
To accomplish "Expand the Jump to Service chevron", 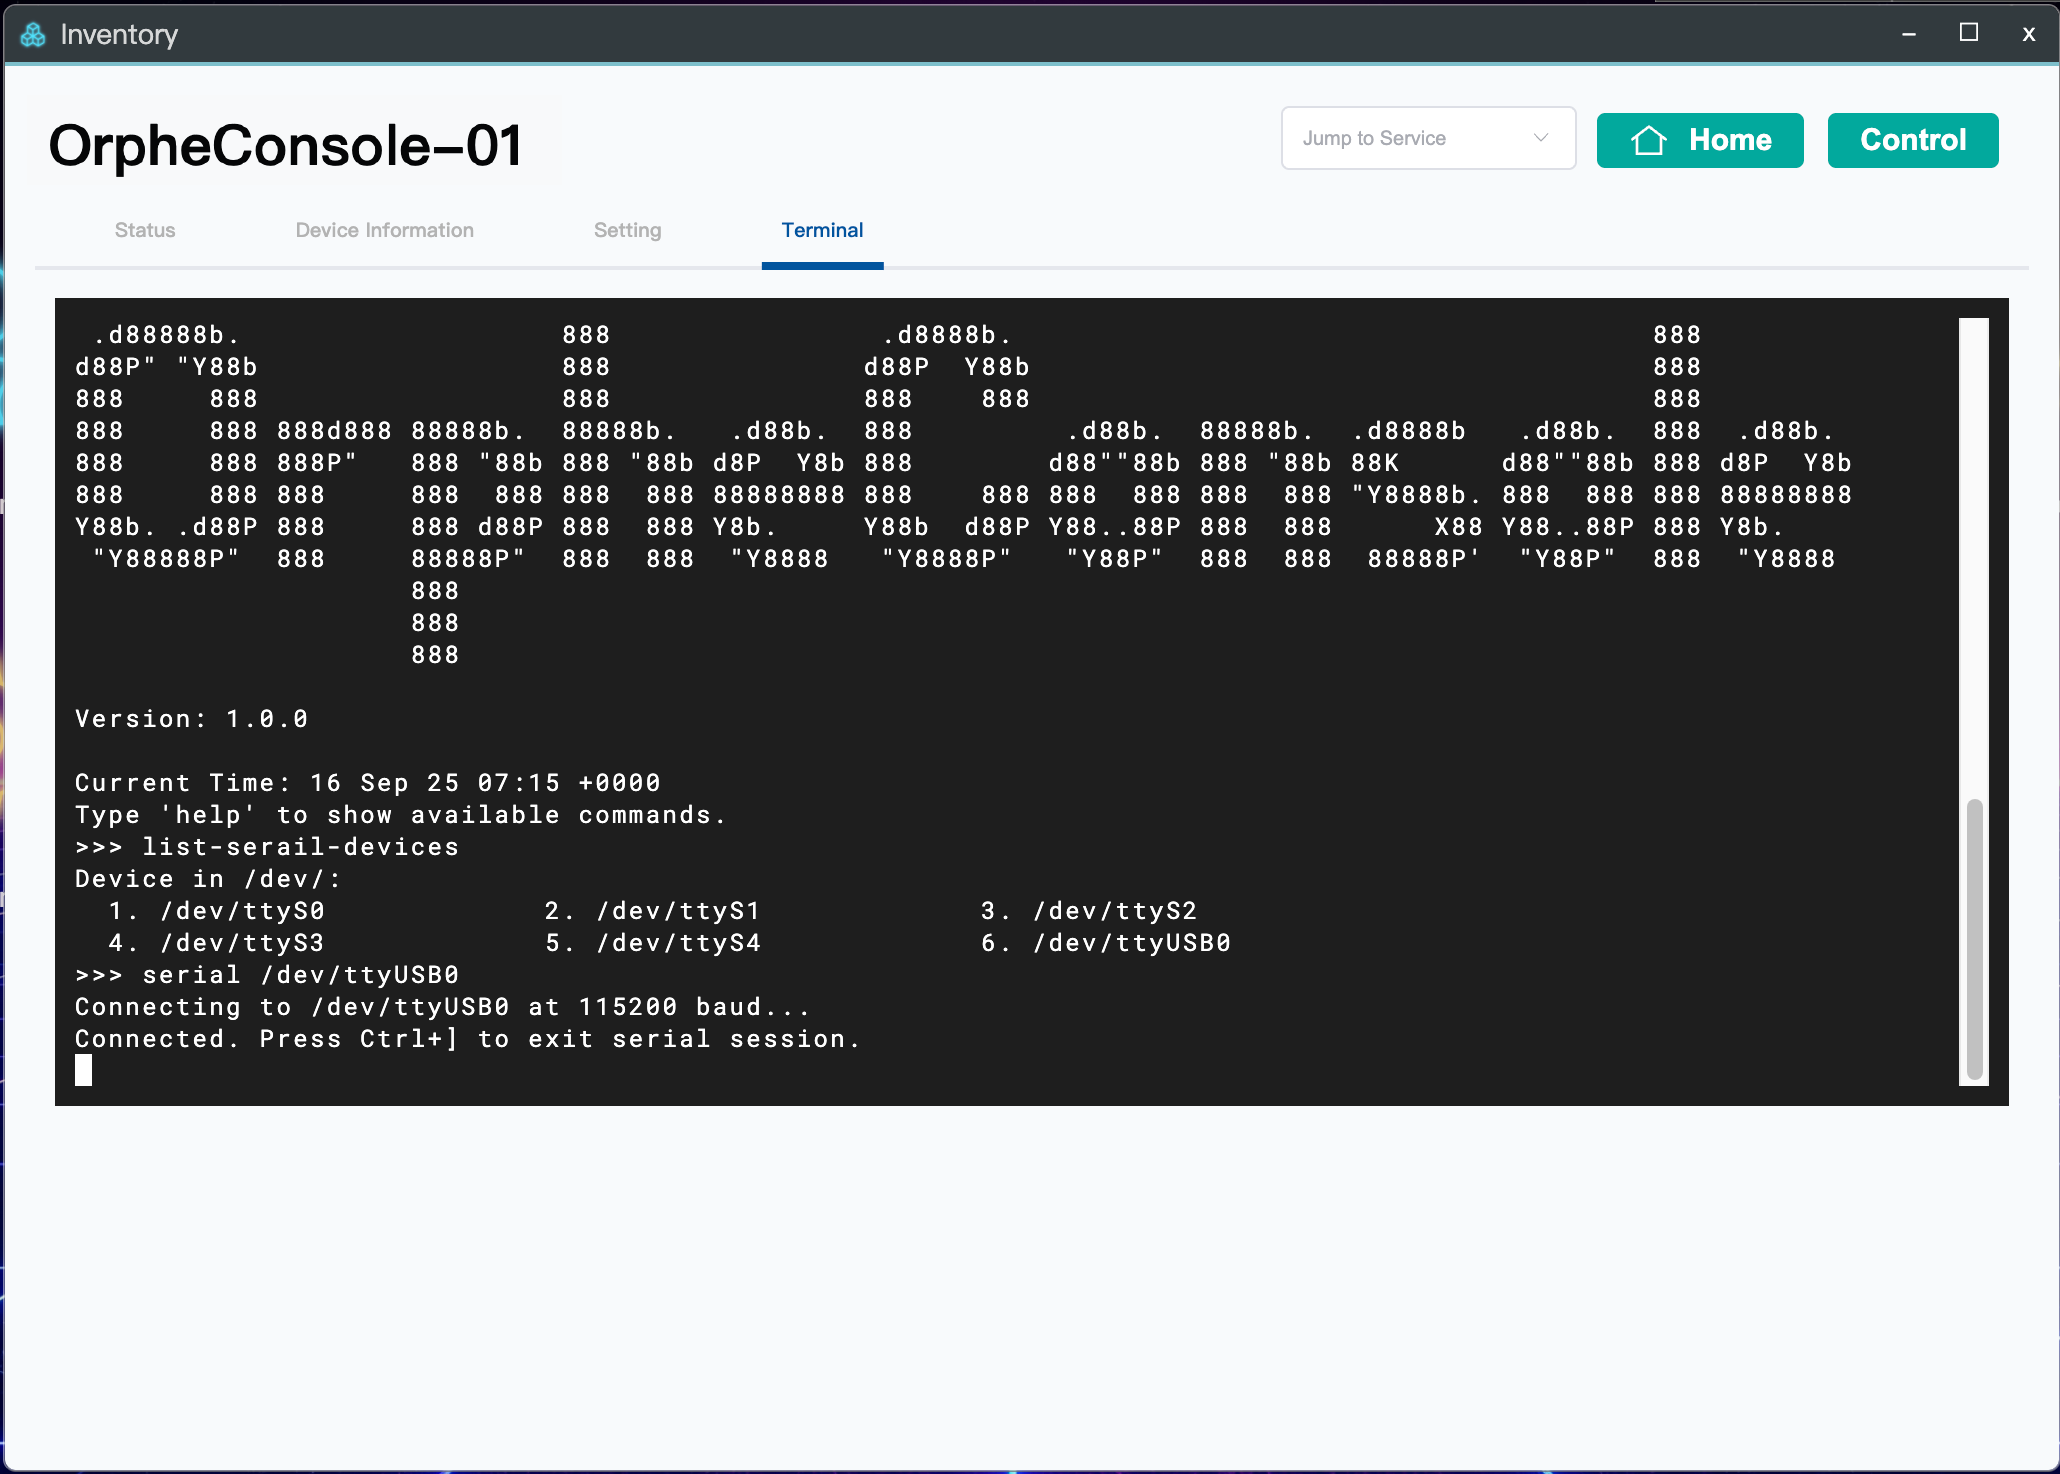I will coord(1540,138).
